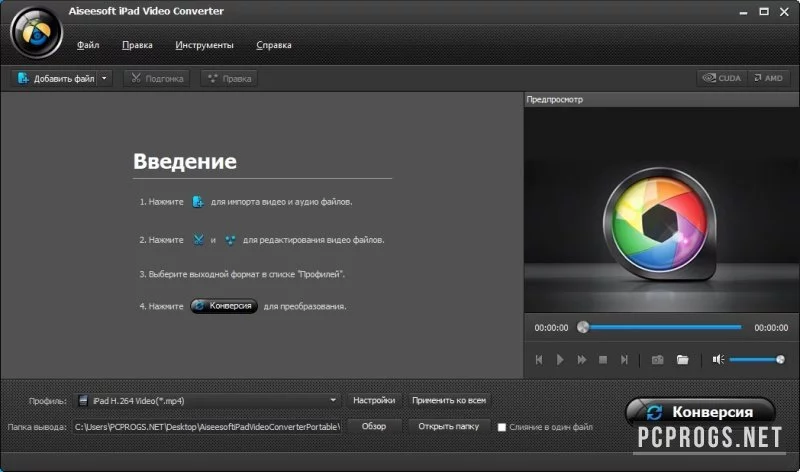This screenshot has height=472, width=800.
Task: Open the Справка menu
Action: 273,45
